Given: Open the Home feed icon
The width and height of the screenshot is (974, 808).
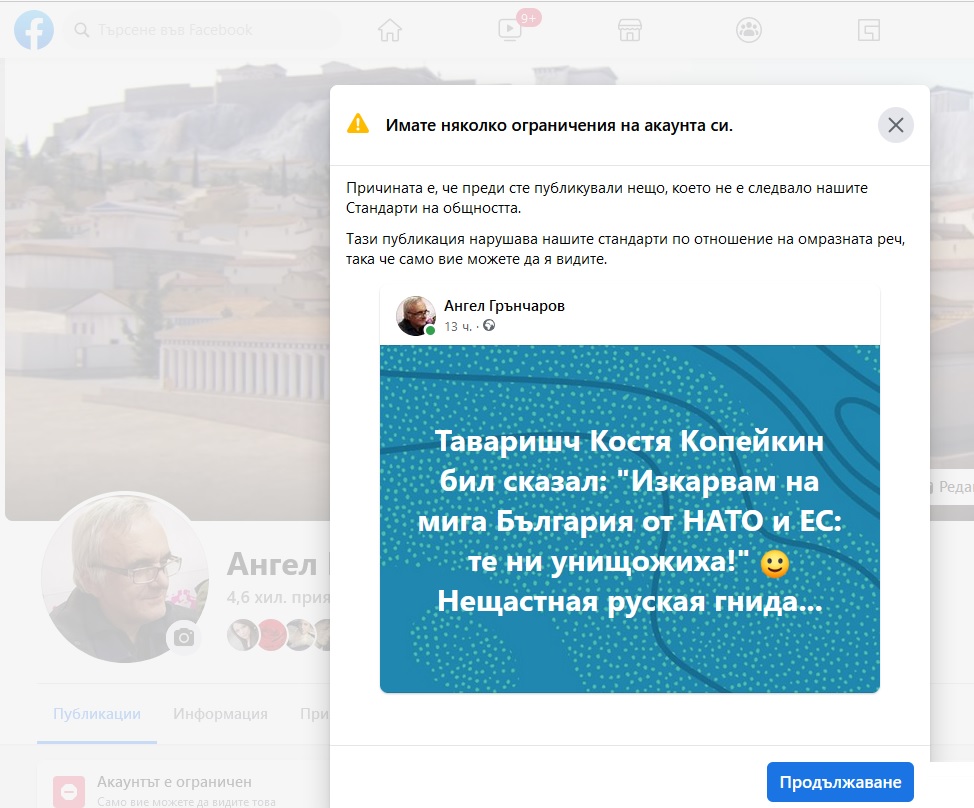Looking at the screenshot, I should click(390, 30).
